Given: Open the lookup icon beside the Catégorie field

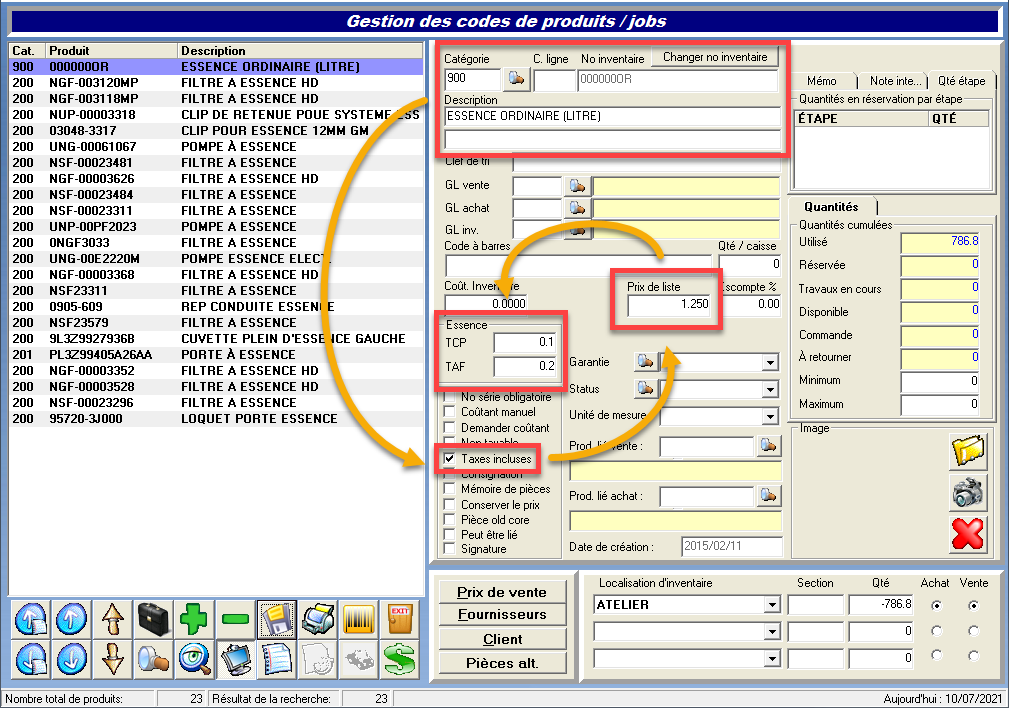Looking at the screenshot, I should 516,79.
